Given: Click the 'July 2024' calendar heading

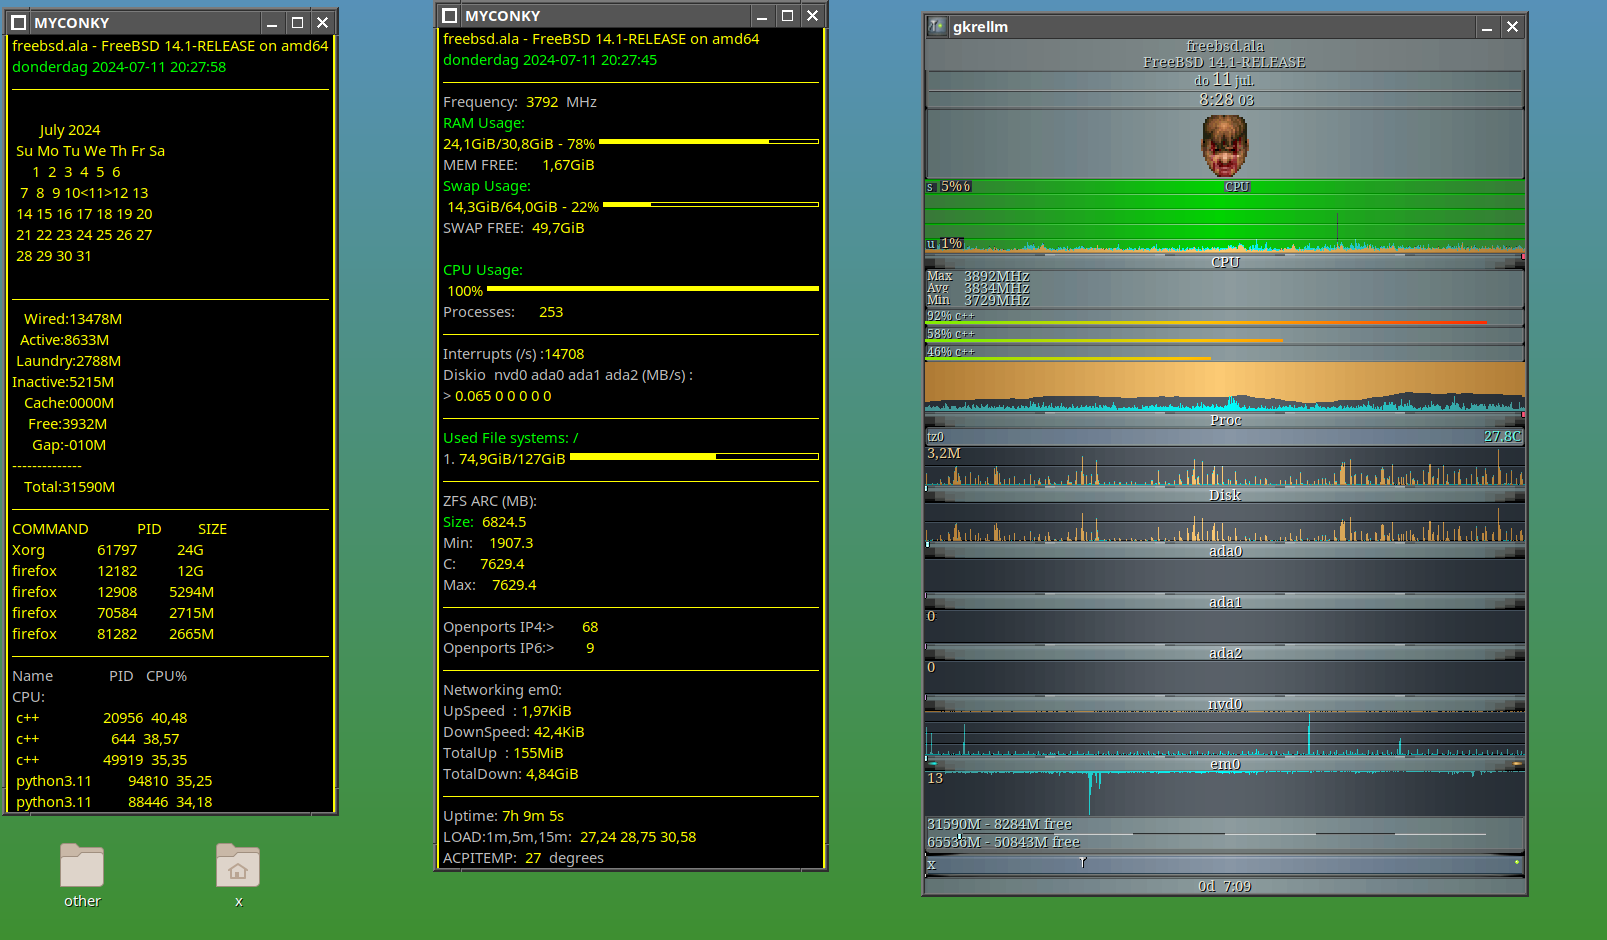Looking at the screenshot, I should click(x=70, y=130).
